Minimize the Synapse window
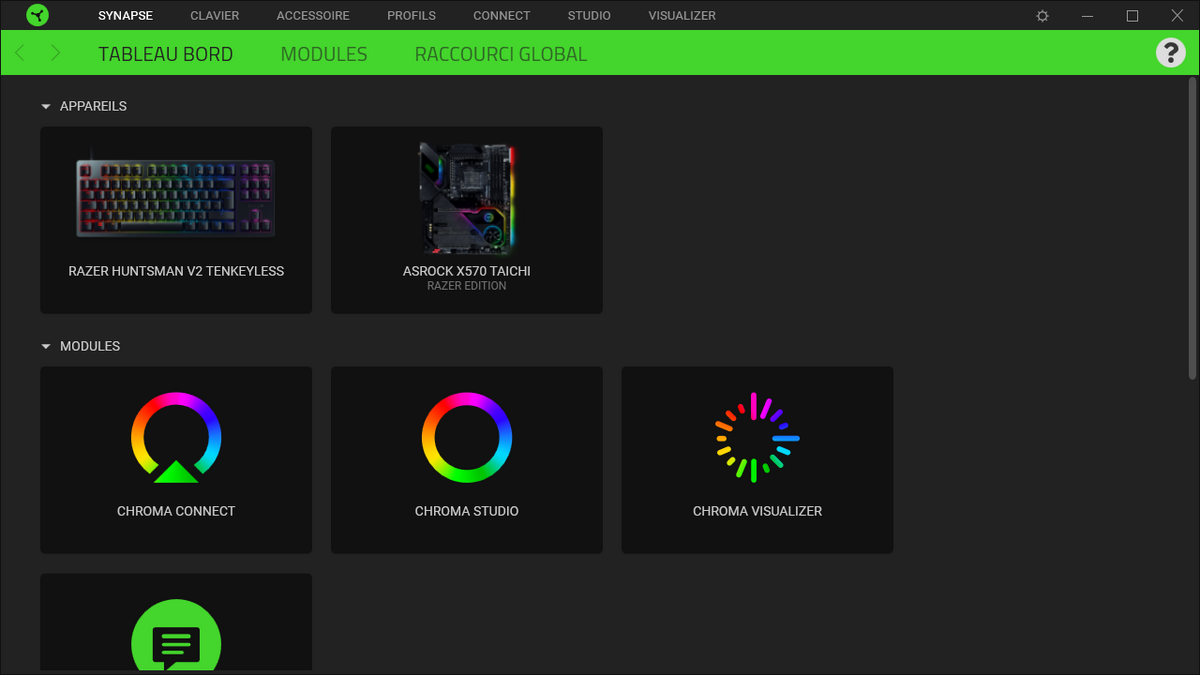Screen dimensions: 1200x675 click(1088, 16)
